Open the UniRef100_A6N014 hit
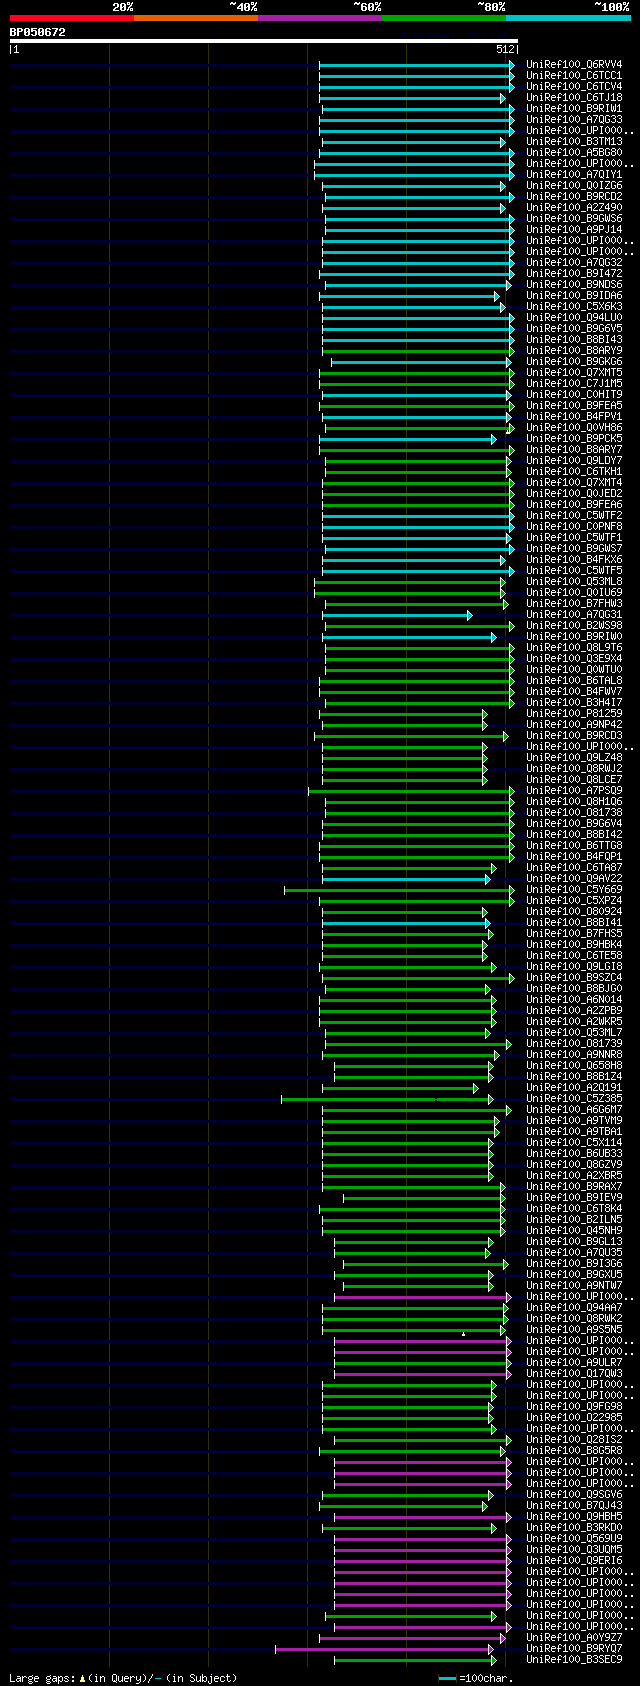 pyautogui.click(x=574, y=999)
